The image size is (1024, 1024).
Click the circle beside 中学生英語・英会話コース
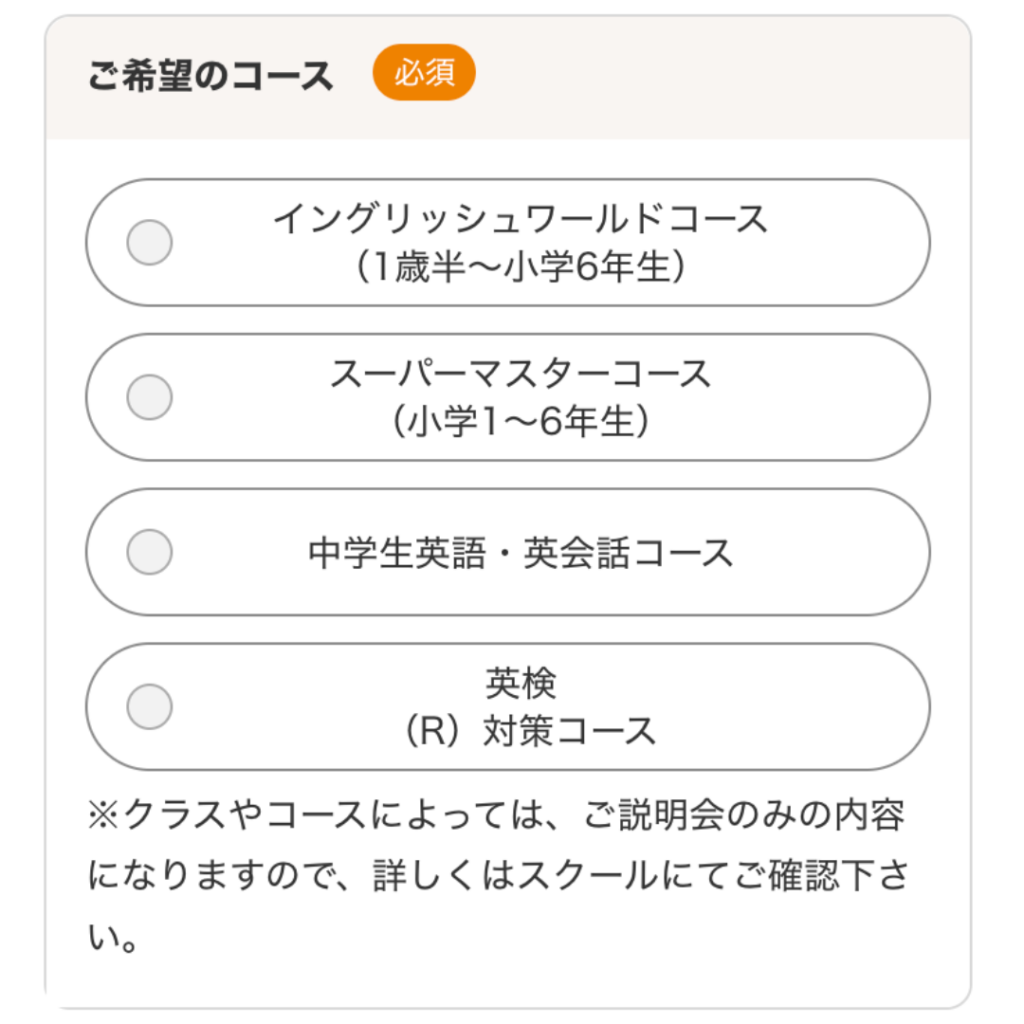[148, 552]
